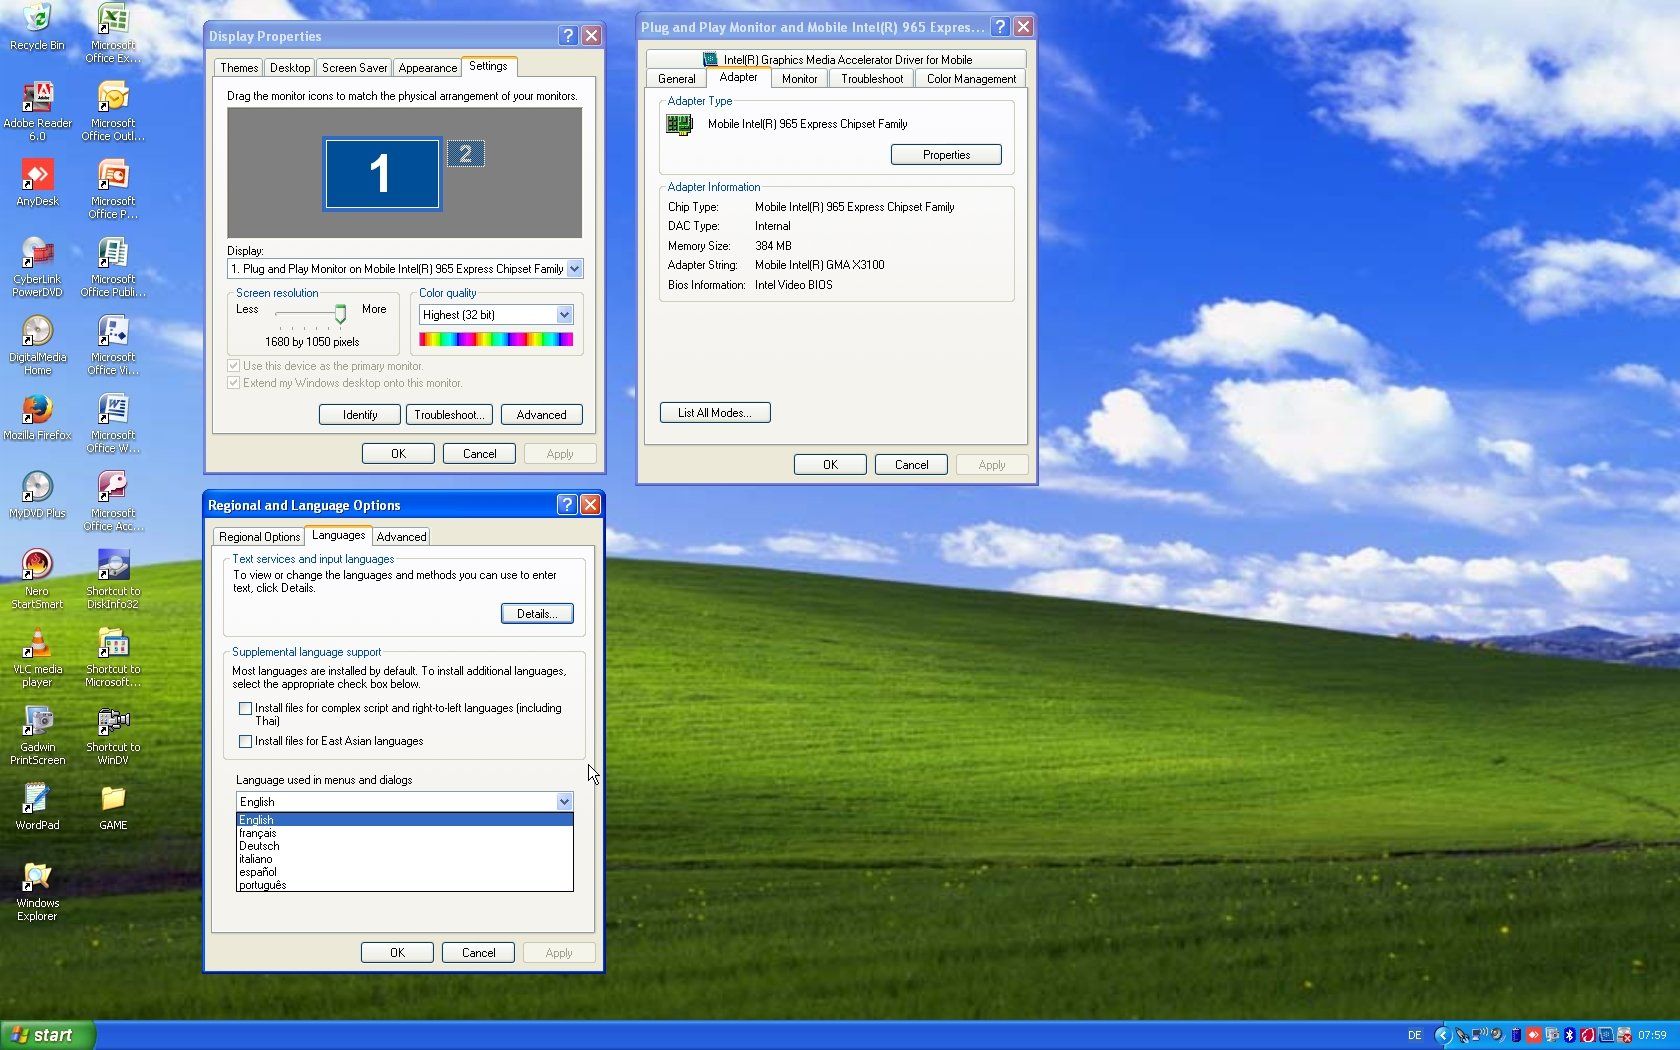Screen dimensions: 1680x1050
Task: Open the Color quality dropdown
Action: click(564, 315)
